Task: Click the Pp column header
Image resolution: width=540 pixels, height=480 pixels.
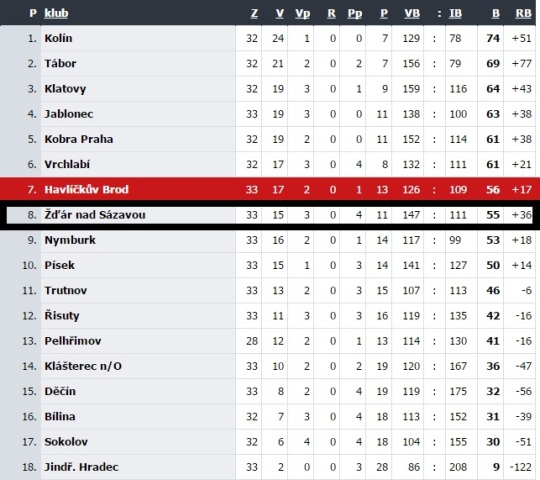Action: [355, 13]
